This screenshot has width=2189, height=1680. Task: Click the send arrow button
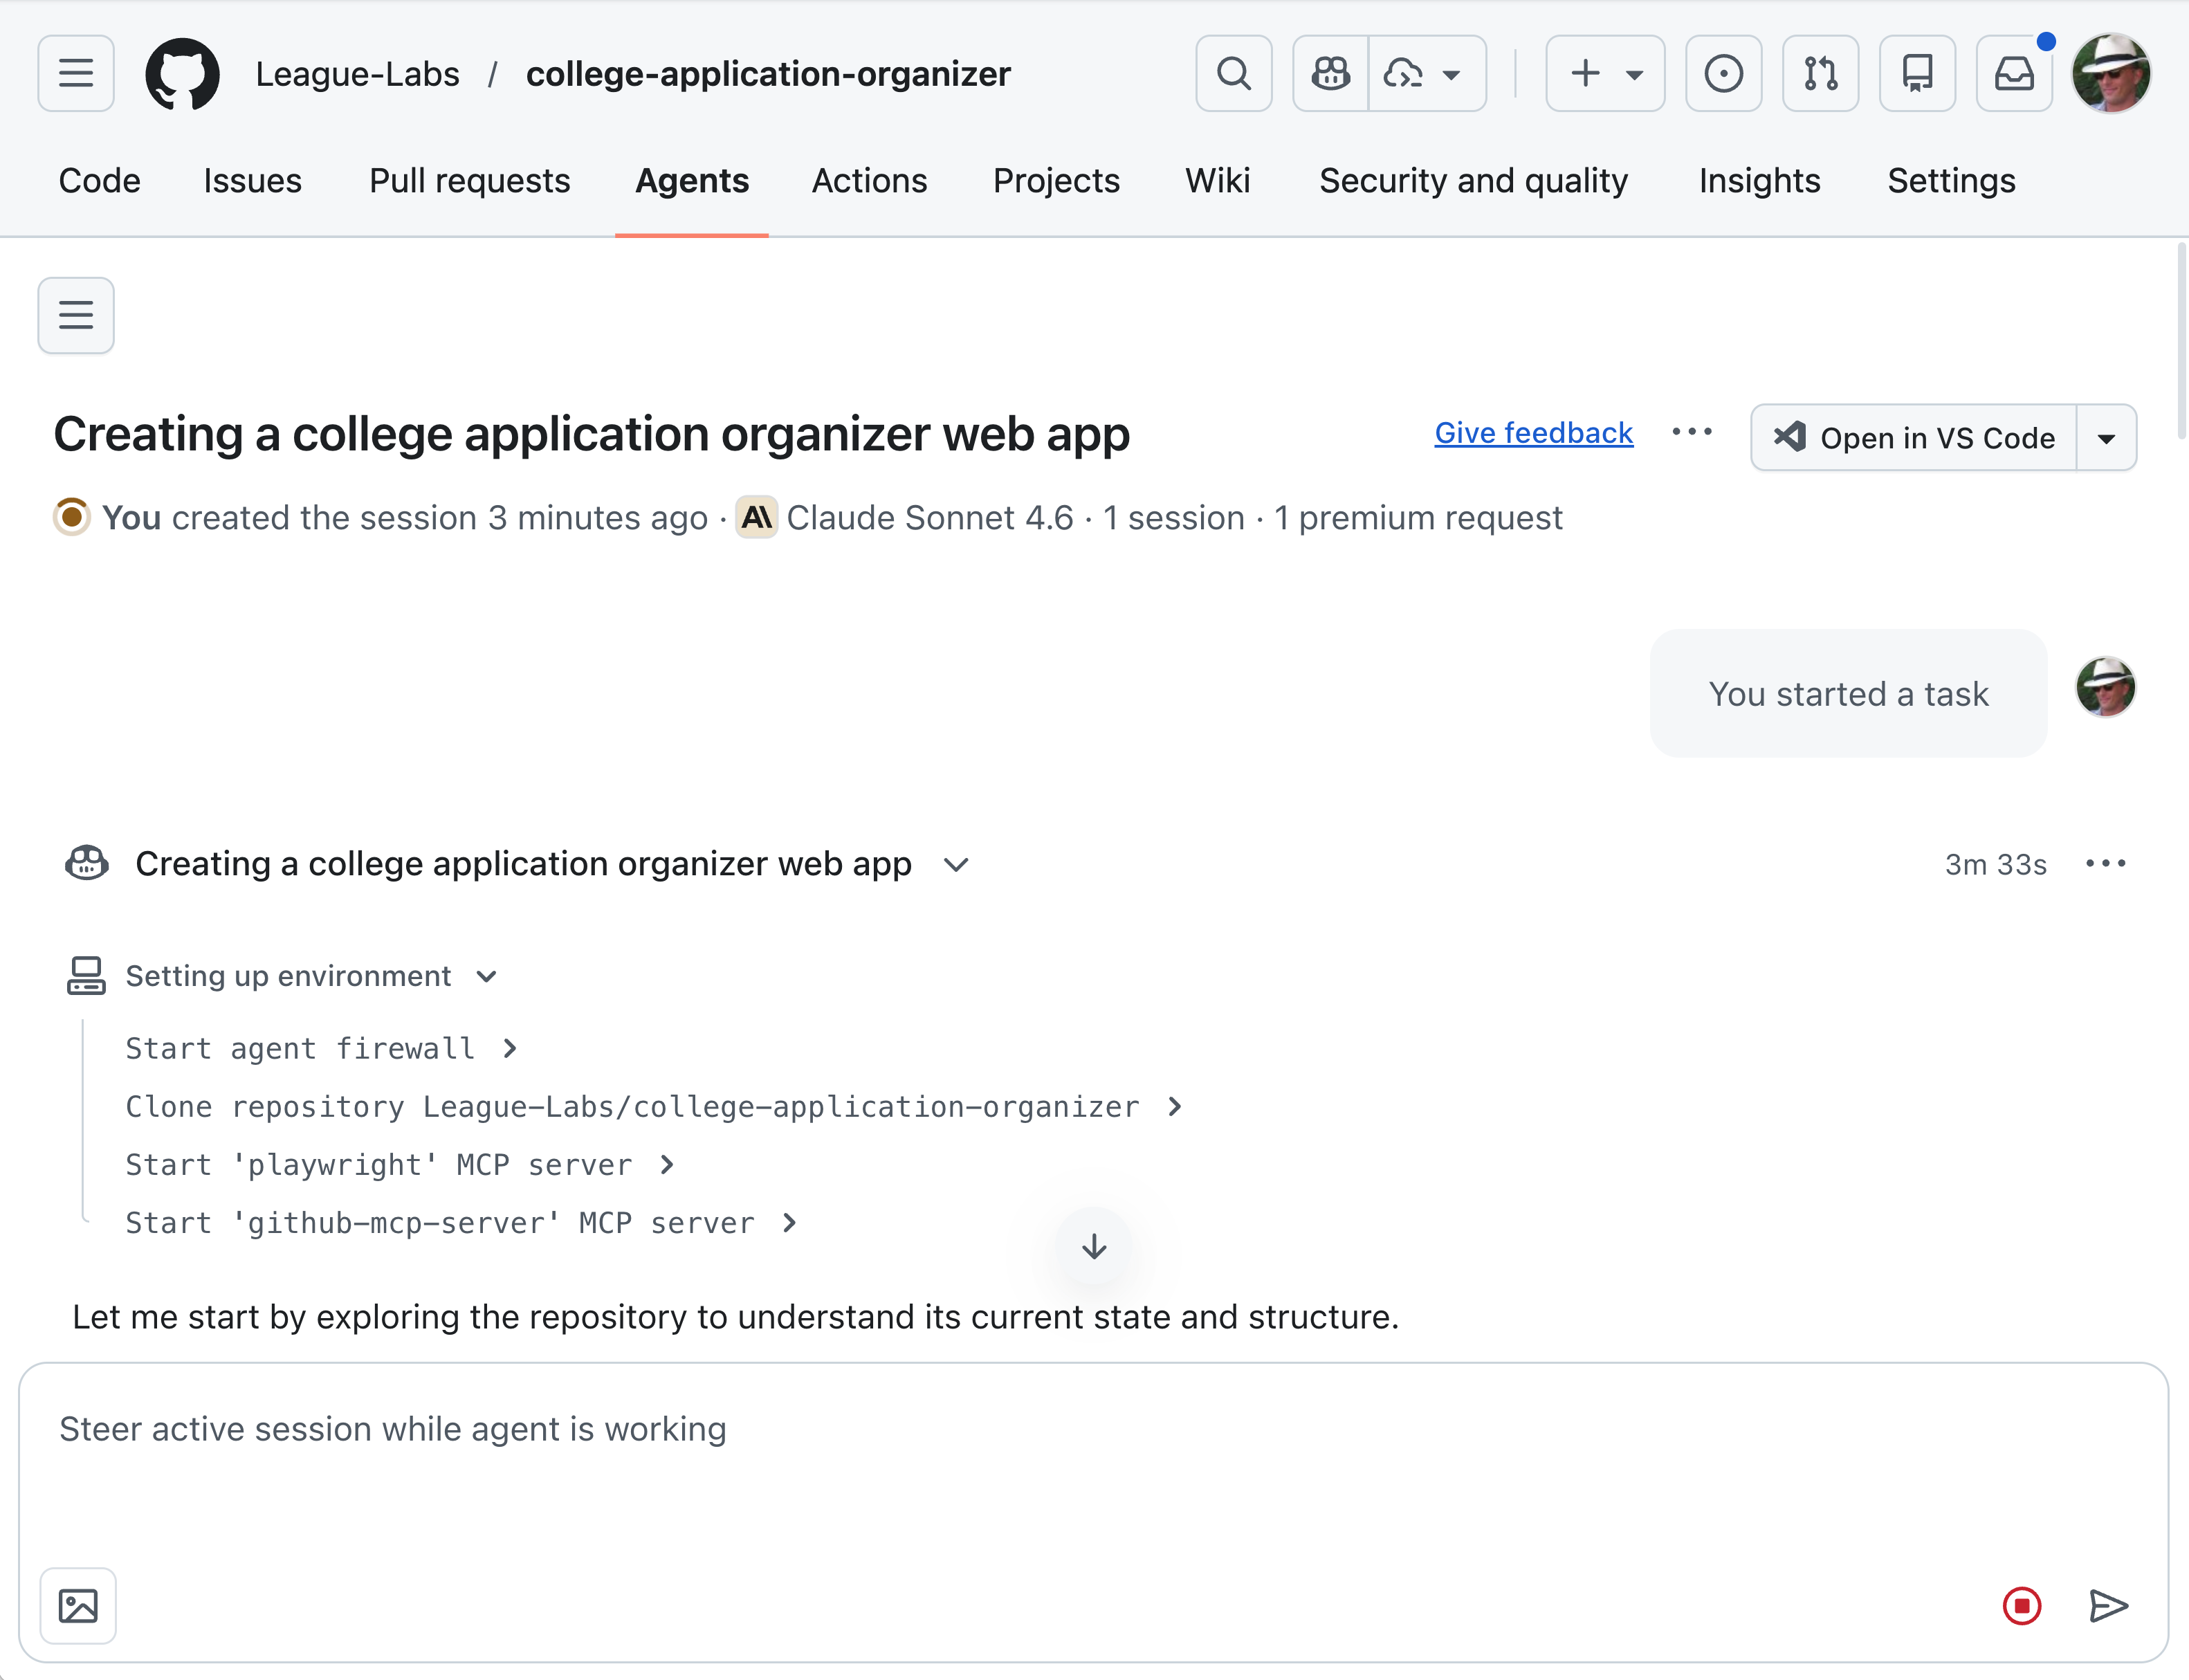2108,1605
